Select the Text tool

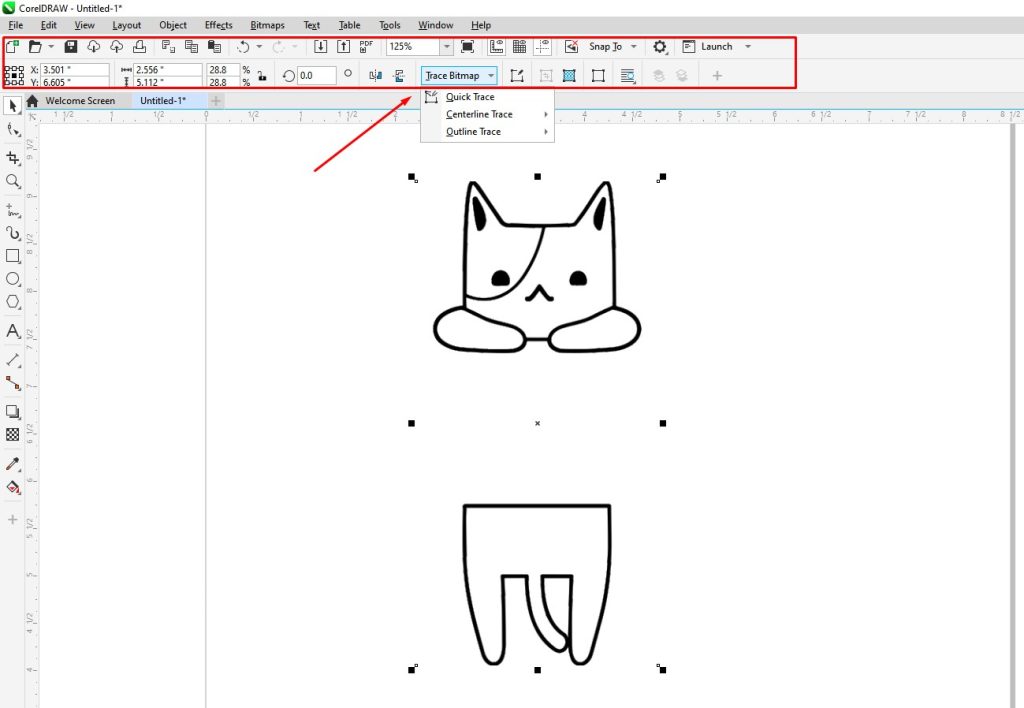click(12, 330)
